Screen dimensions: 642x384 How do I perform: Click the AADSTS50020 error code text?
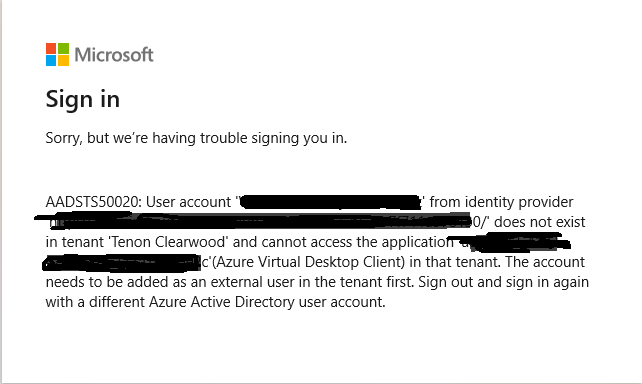[92, 202]
